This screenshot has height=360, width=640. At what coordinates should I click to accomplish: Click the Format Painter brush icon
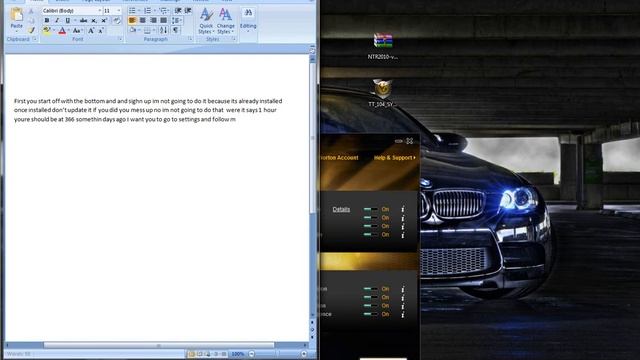31,30
